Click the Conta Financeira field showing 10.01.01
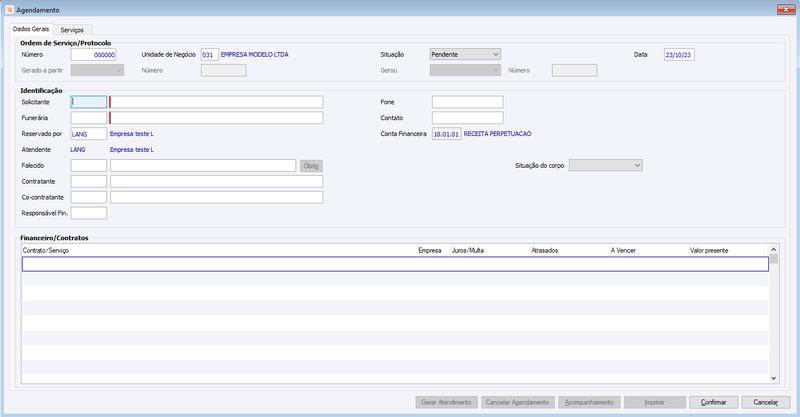 (x=446, y=134)
